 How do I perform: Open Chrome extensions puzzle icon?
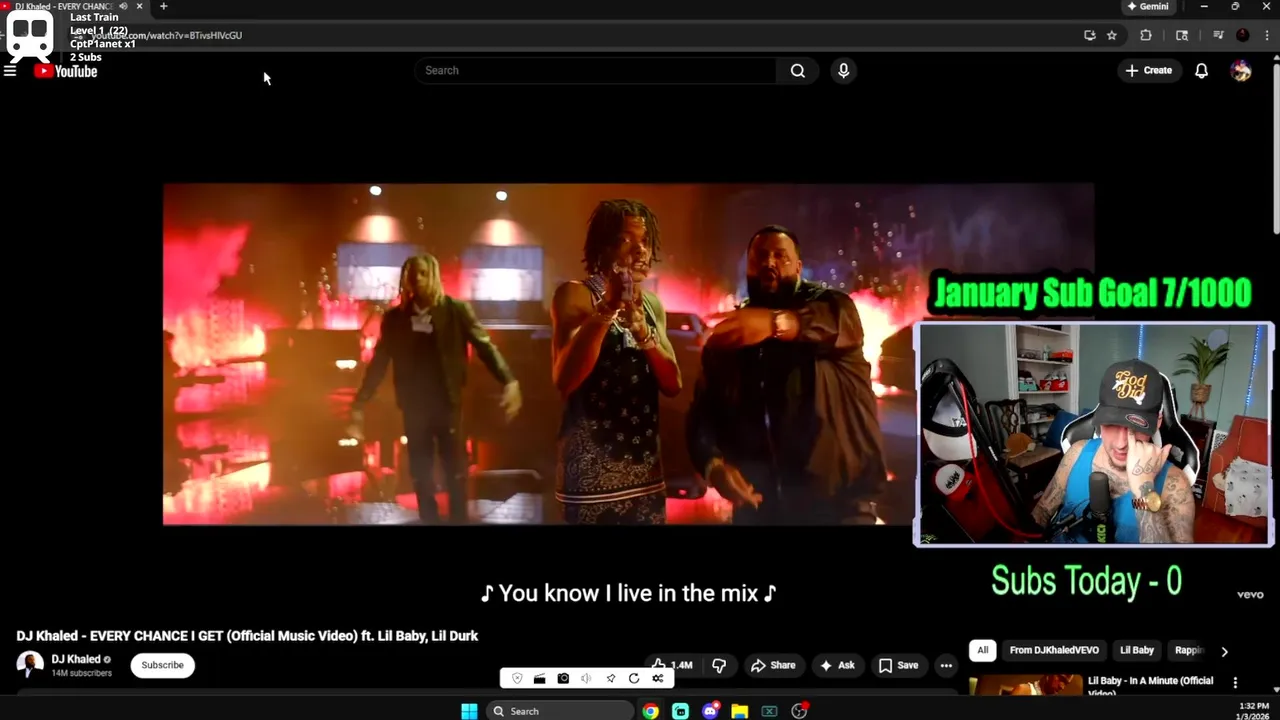(1146, 35)
